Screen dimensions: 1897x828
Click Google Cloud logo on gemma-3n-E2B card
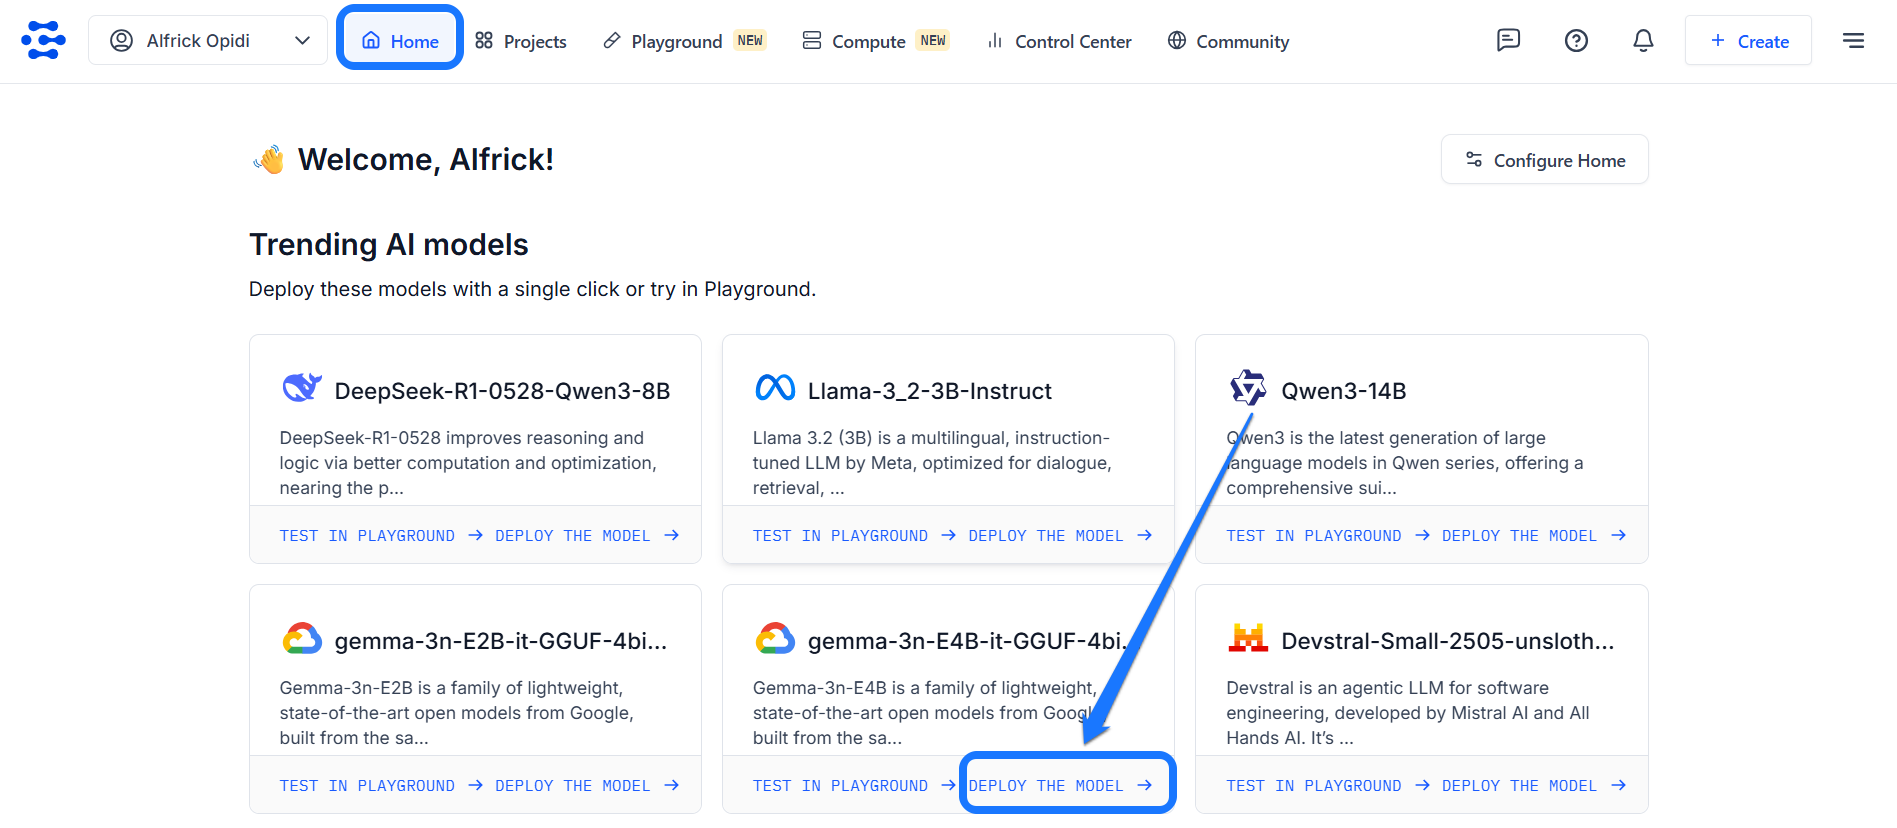[x=302, y=638]
